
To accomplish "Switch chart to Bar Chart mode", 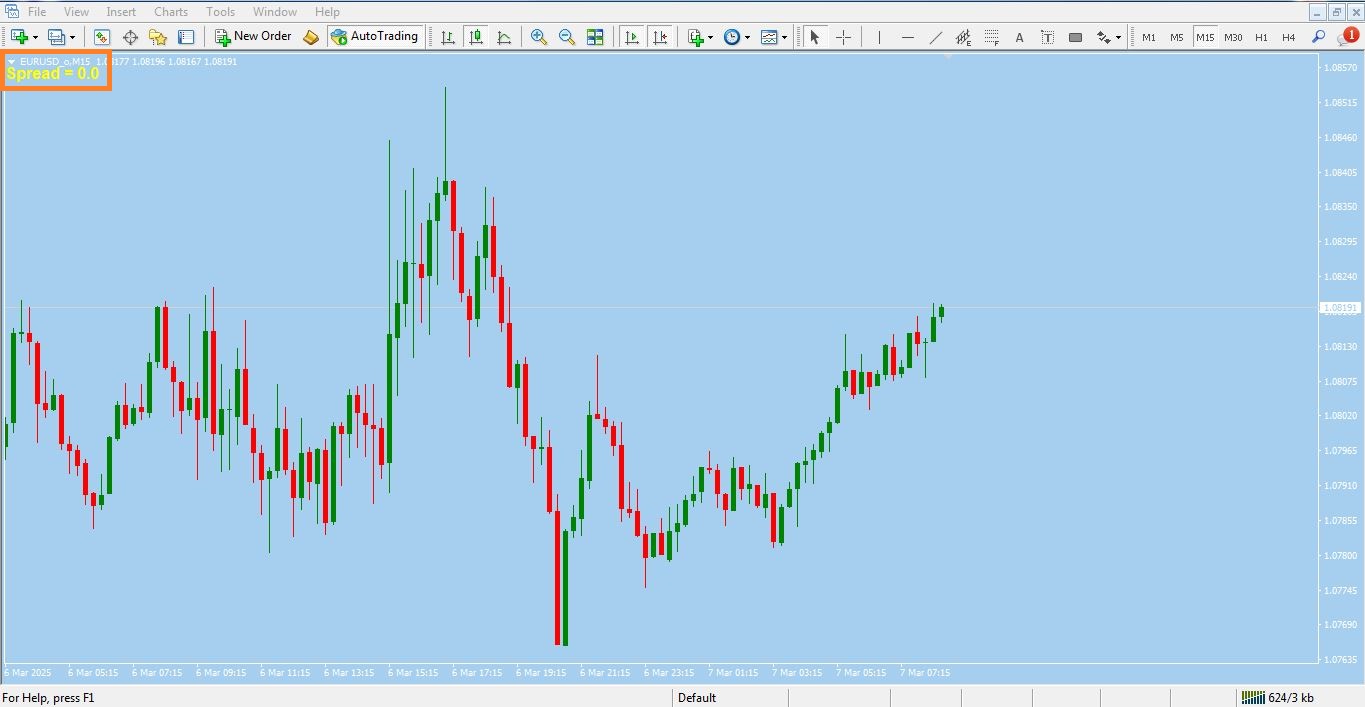I will (448, 37).
